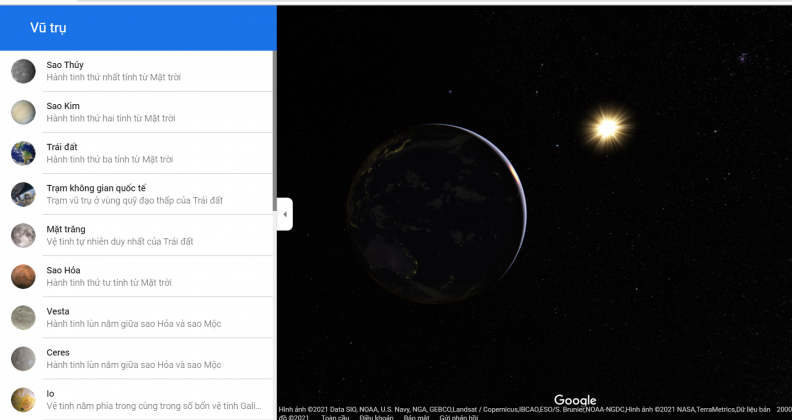Screen dimensions: 792x420
Task: Click the Google logo at bottom
Action: (x=575, y=400)
